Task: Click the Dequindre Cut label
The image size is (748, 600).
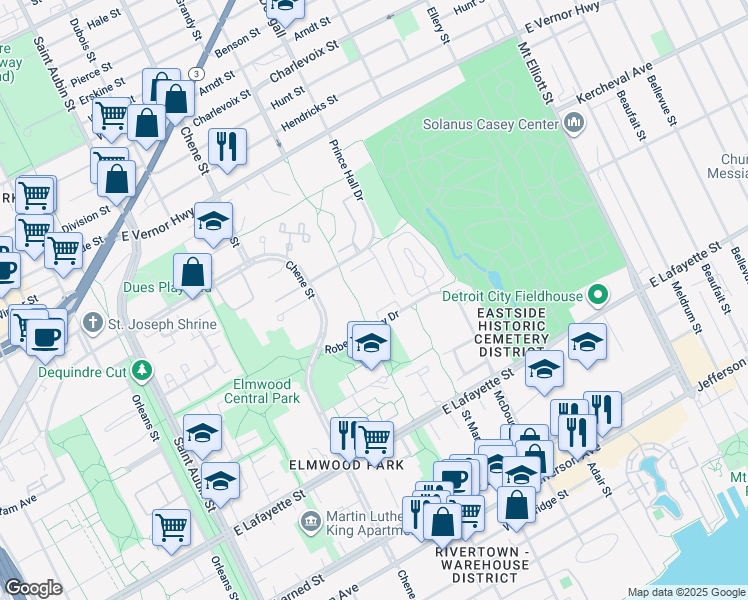Action: coord(82,372)
